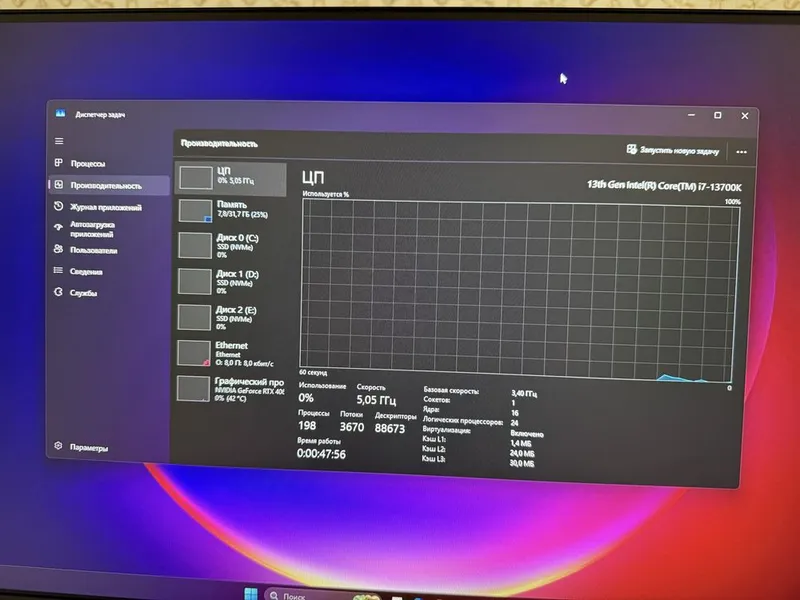Image resolution: width=800 pixels, height=600 pixels.
Task: Click the Пользователи people icon
Action: [x=59, y=248]
